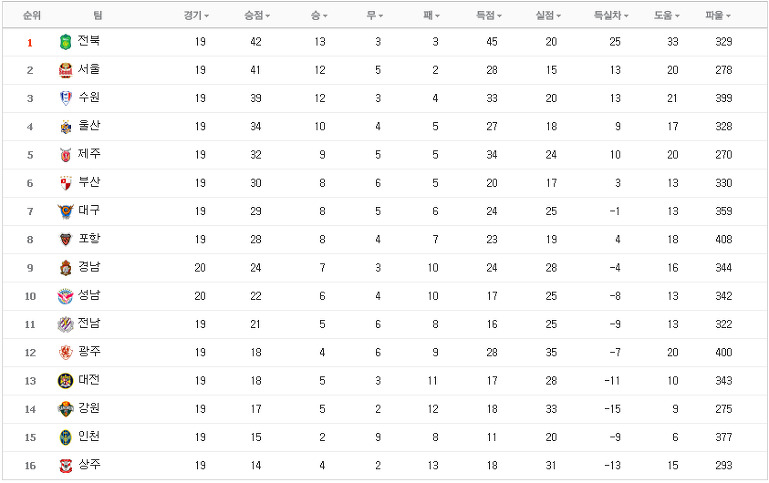769x483 pixels.
Task: Click the 전북 team emblem icon
Action: click(x=65, y=42)
